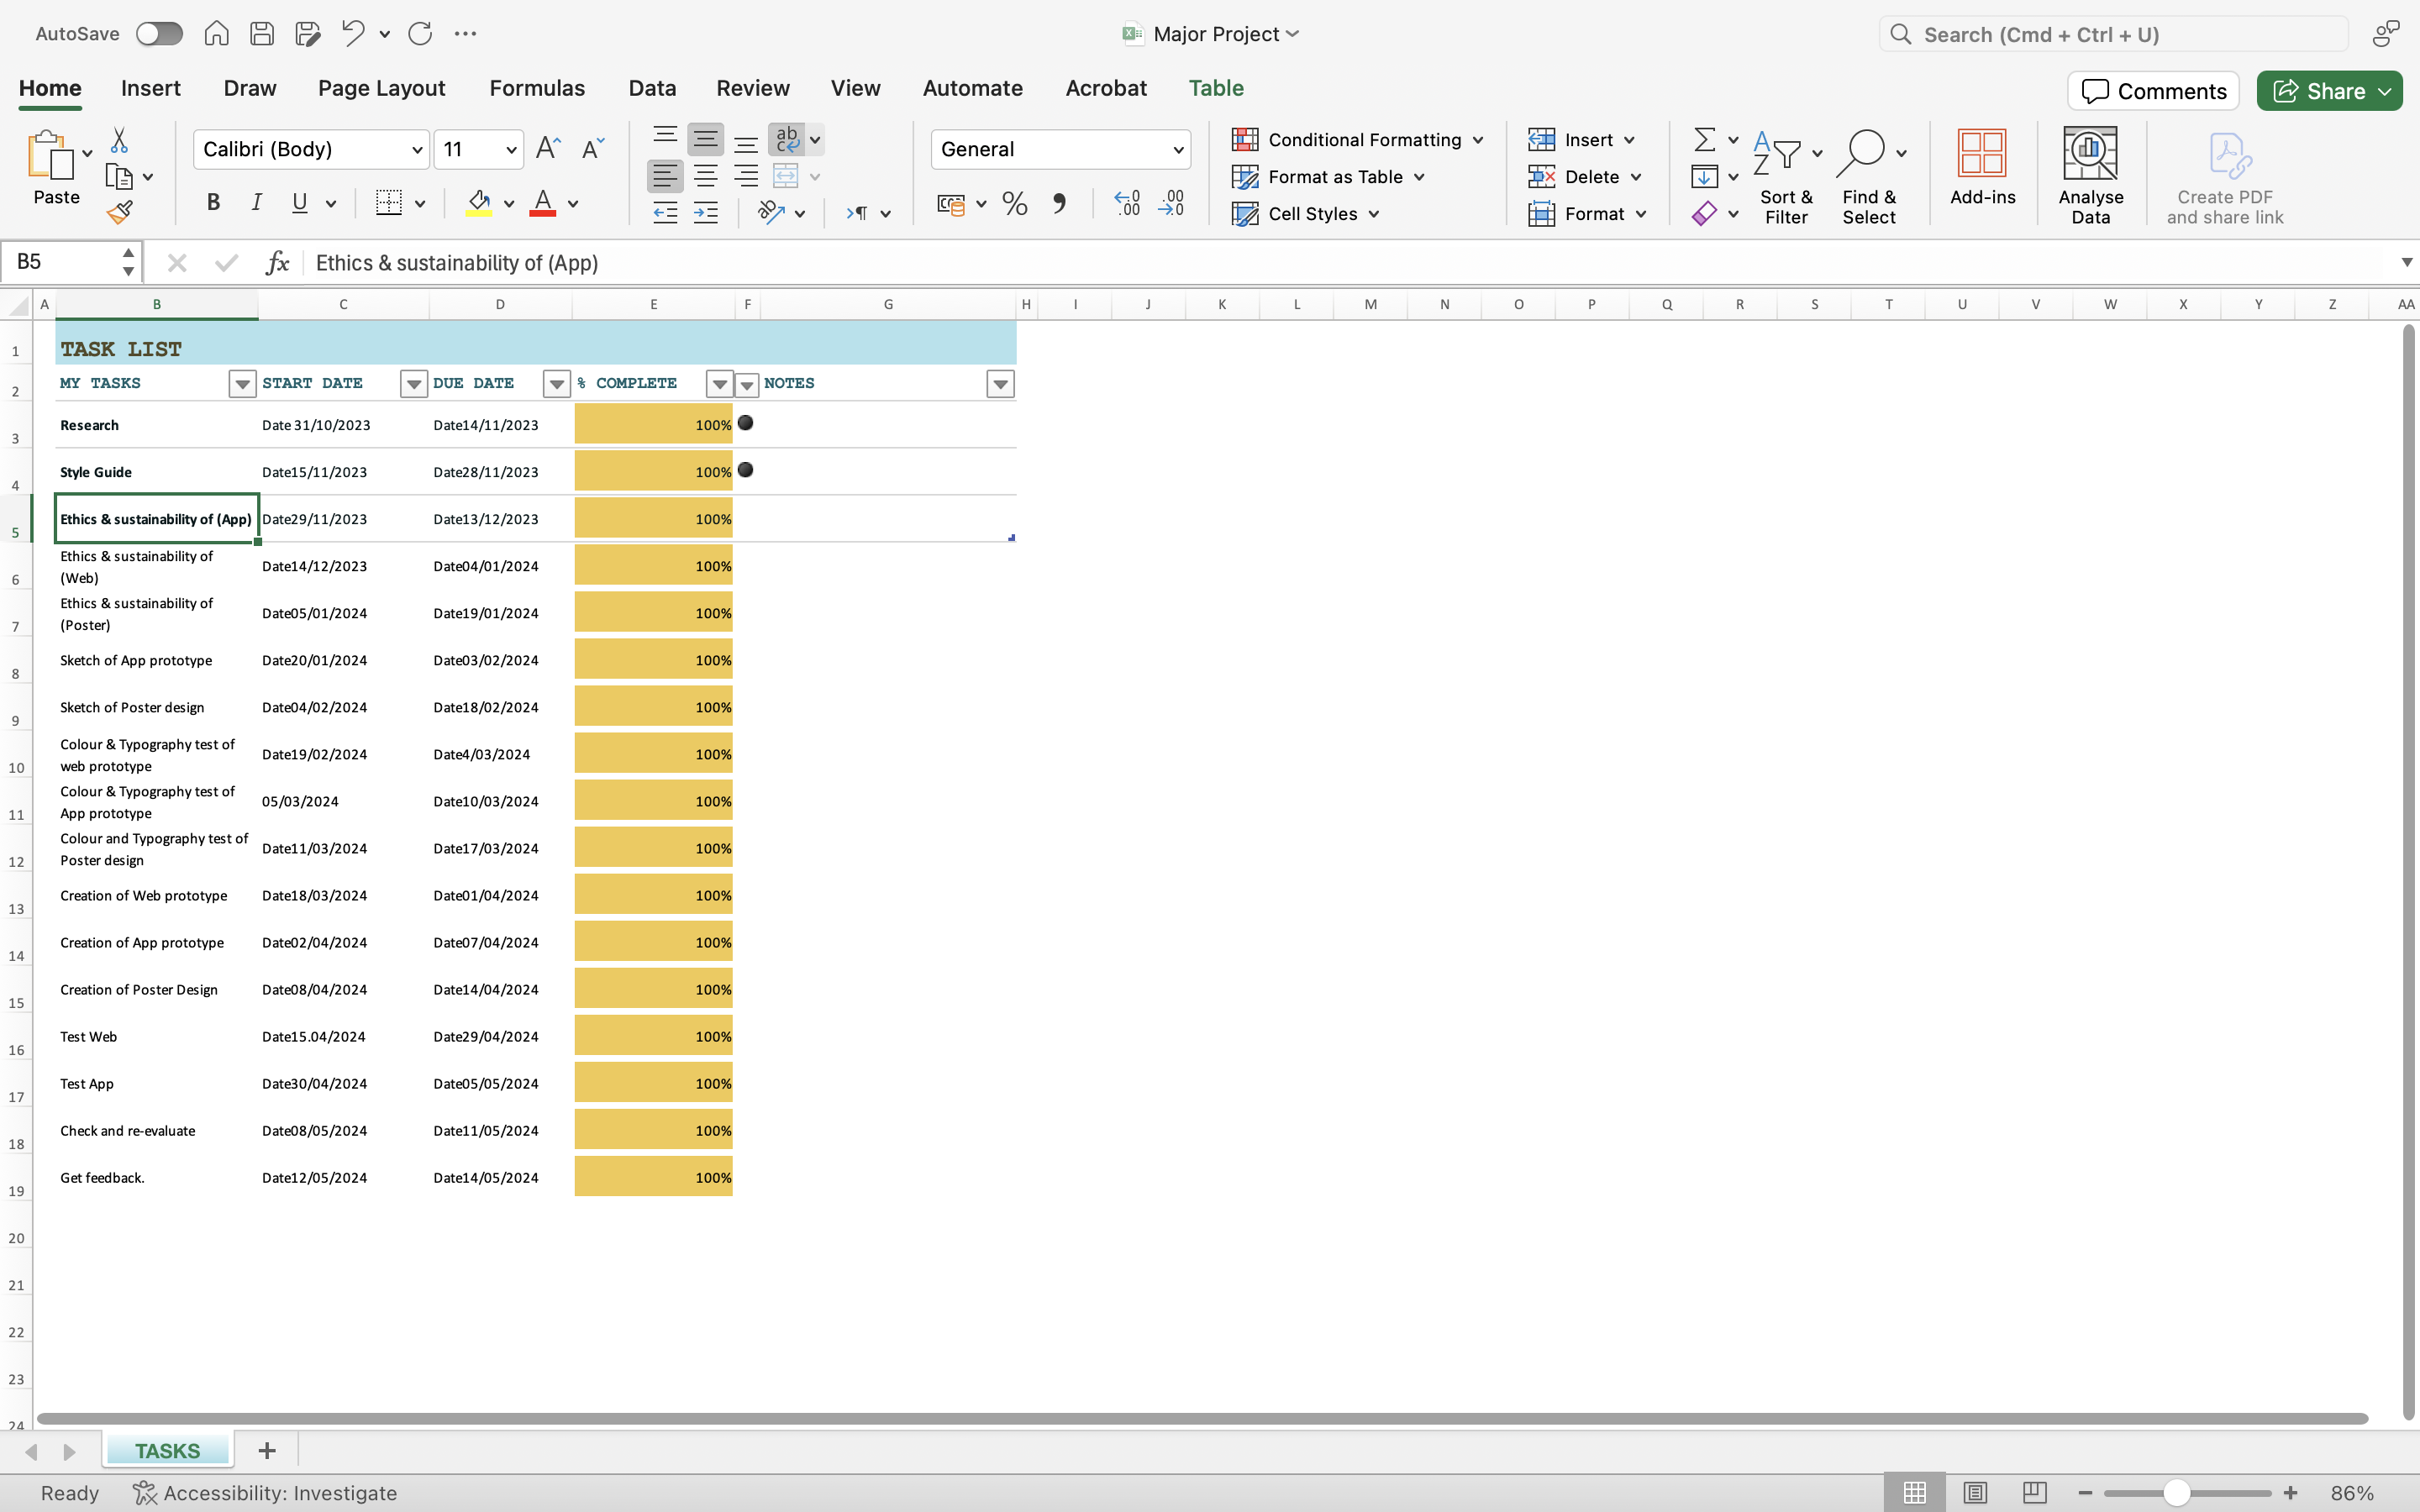Click the Format Painter brush icon

click(x=120, y=213)
